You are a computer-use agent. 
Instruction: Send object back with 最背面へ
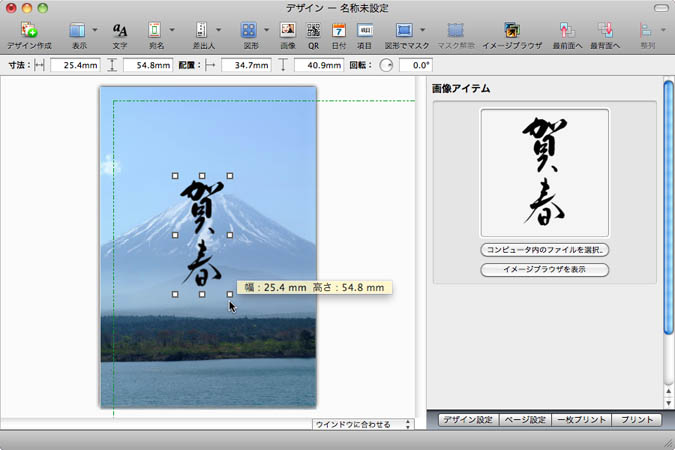(x=604, y=31)
